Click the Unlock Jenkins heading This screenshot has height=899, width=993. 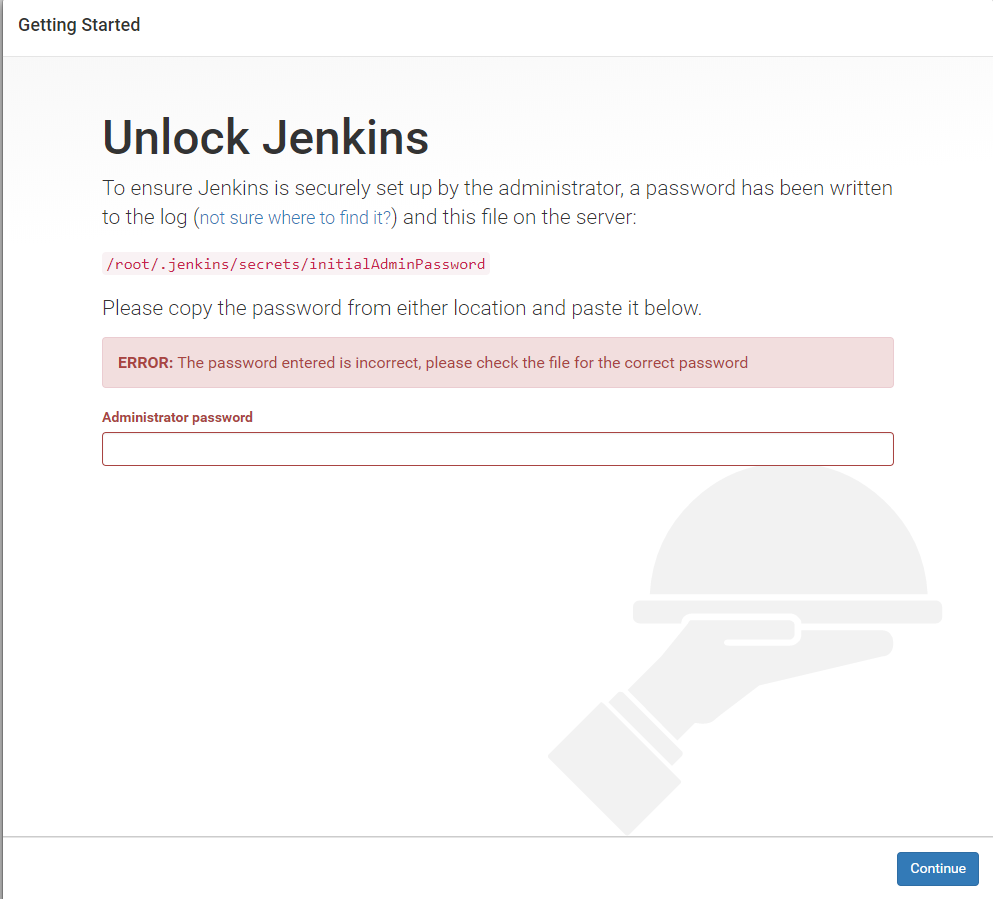[265, 138]
